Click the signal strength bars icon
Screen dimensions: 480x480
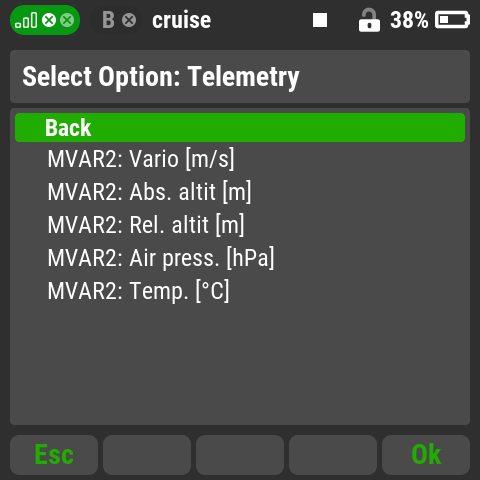tap(26, 21)
